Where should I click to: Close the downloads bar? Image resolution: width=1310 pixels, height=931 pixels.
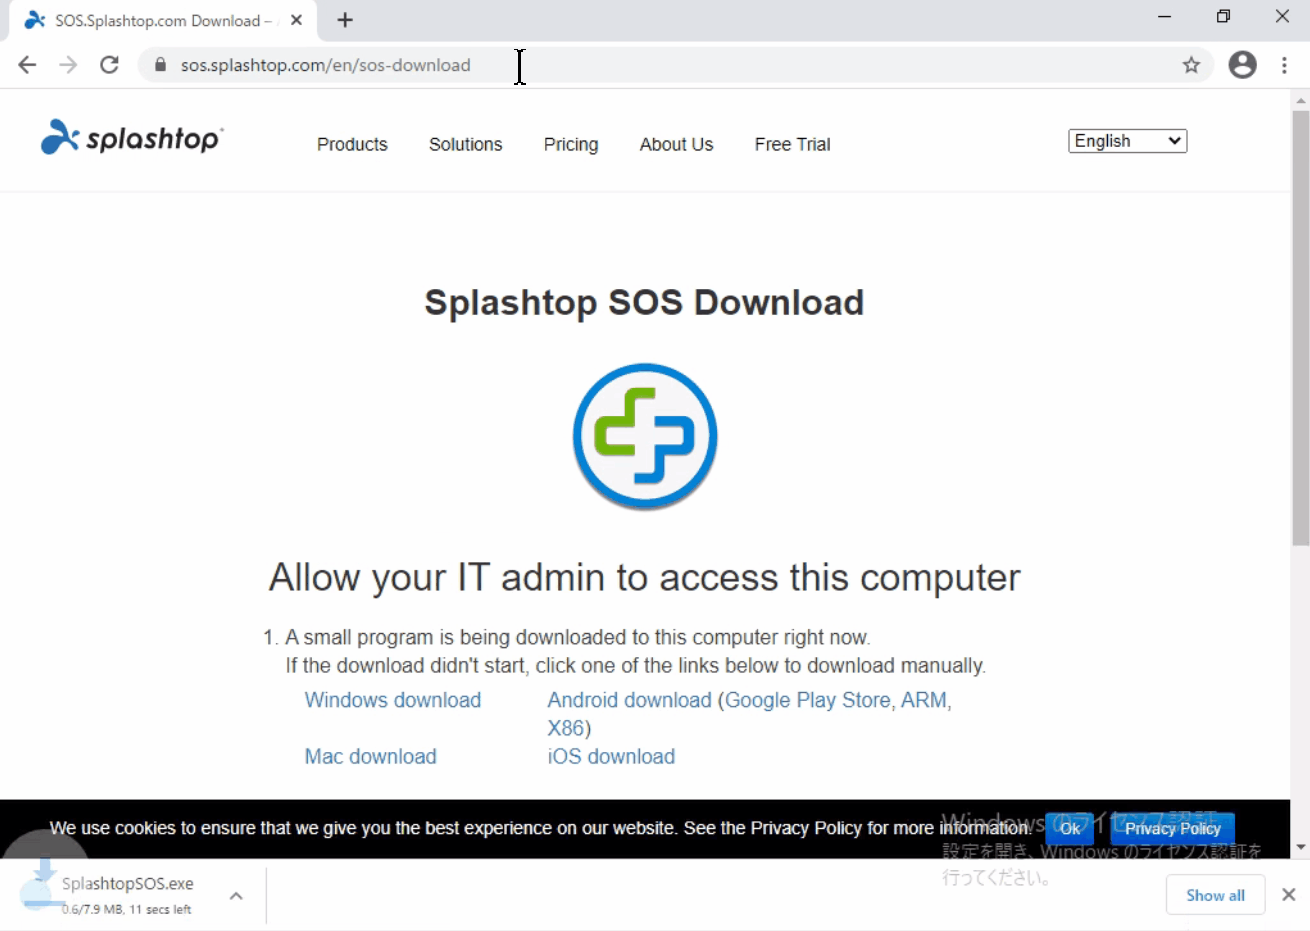point(1289,895)
